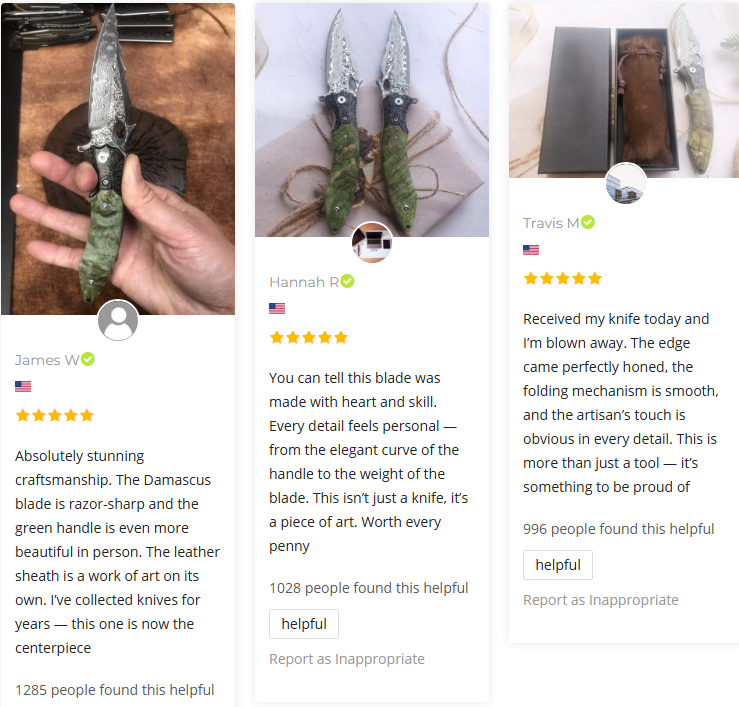
Task: Click the US flag under Travis M
Action: (x=531, y=250)
